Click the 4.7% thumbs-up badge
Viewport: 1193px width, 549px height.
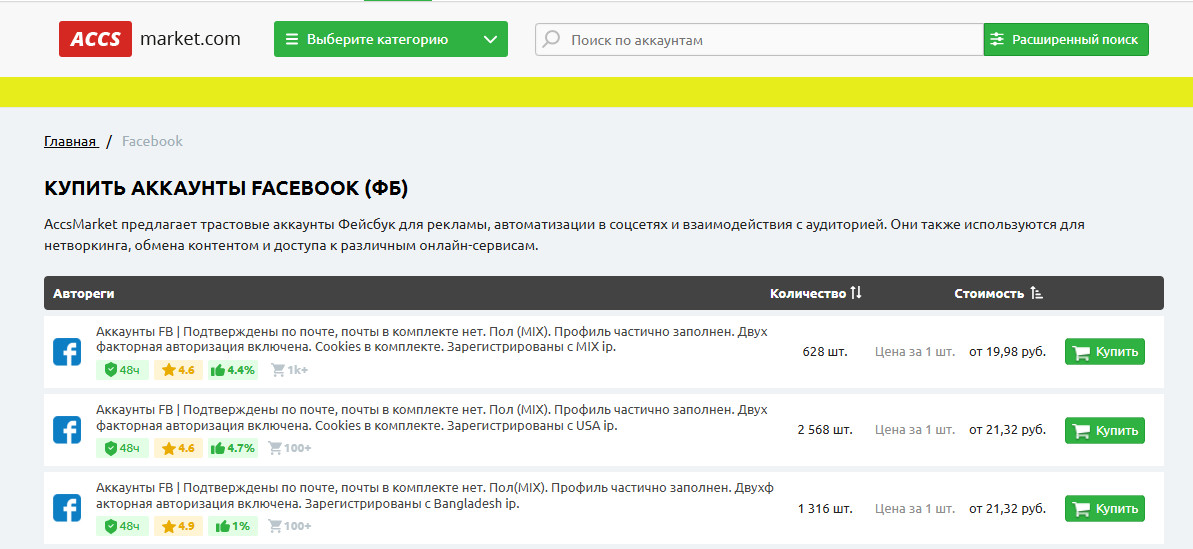tap(233, 448)
